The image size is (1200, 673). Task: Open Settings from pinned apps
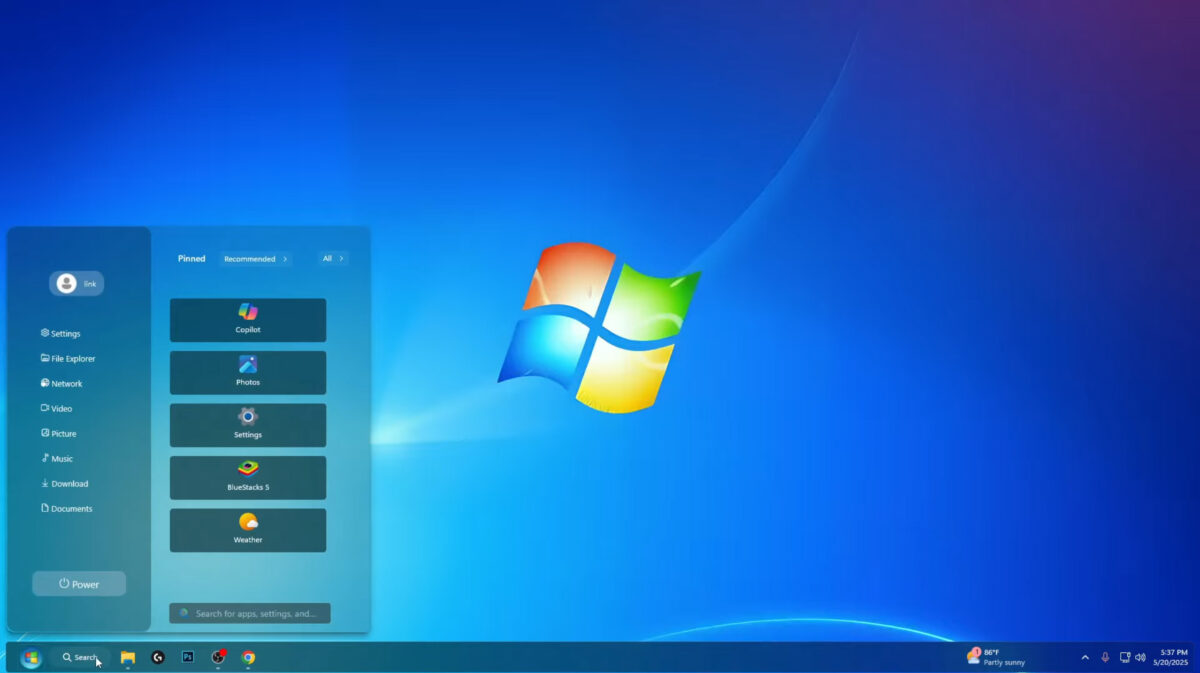point(247,424)
